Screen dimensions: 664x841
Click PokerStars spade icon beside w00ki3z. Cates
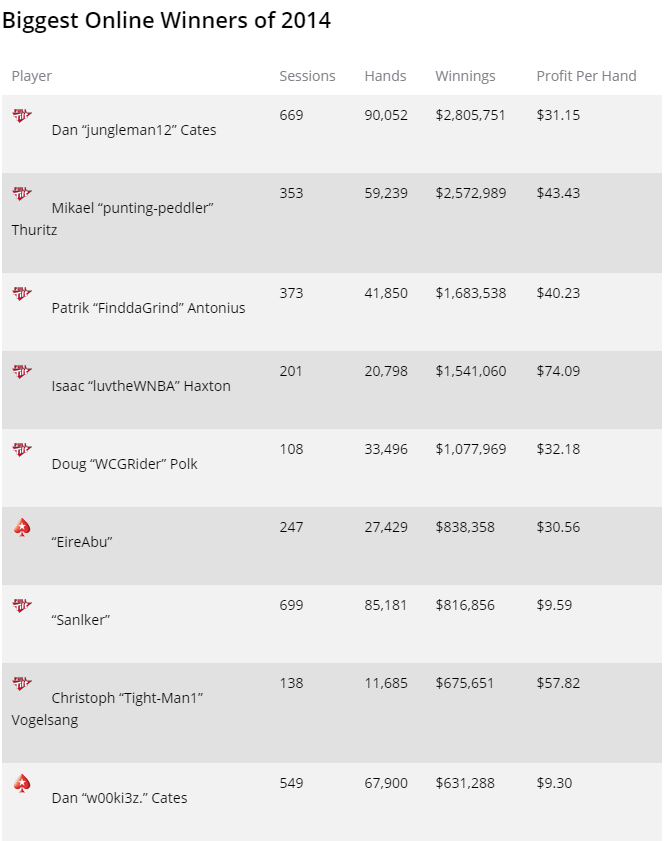(x=22, y=784)
